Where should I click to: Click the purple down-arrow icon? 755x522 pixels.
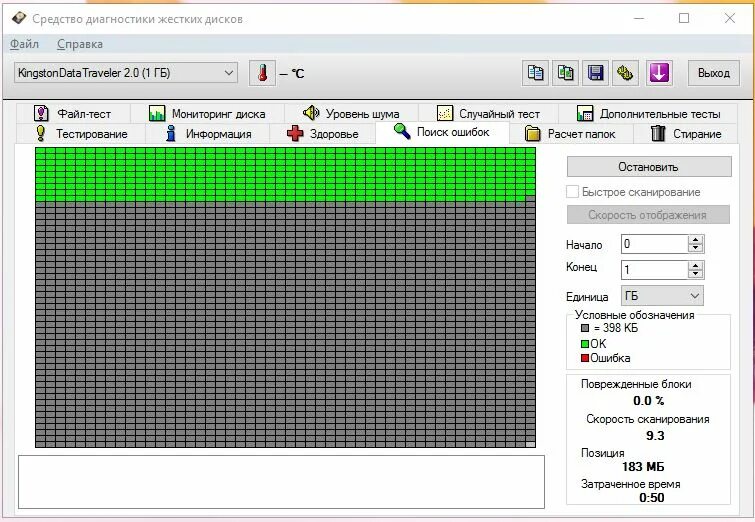point(659,73)
